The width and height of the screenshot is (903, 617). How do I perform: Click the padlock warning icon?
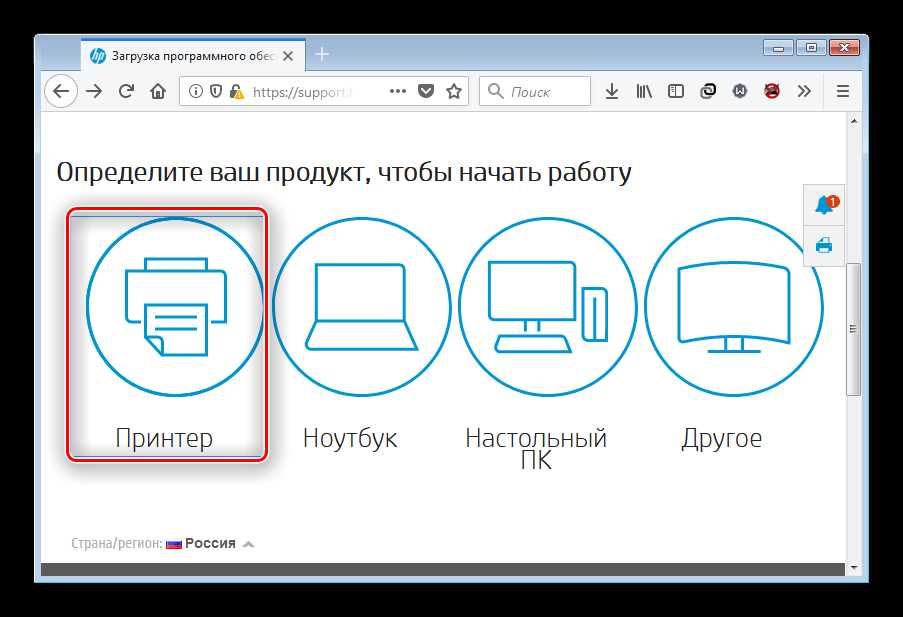point(236,92)
